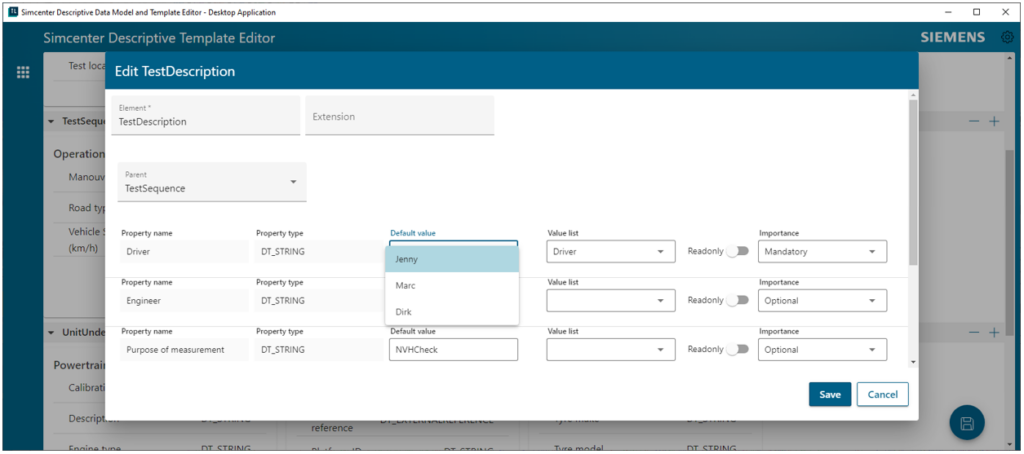Collapse the UnitUnderTest section triangle

point(51,332)
